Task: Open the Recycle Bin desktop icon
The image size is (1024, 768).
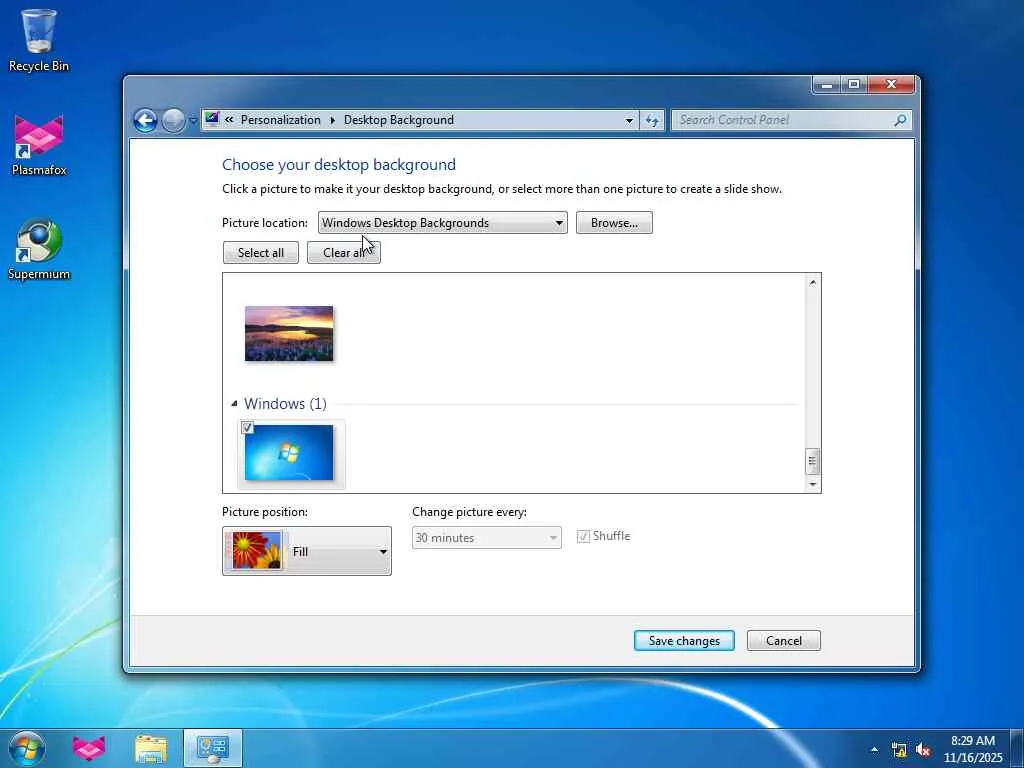Action: [x=39, y=39]
